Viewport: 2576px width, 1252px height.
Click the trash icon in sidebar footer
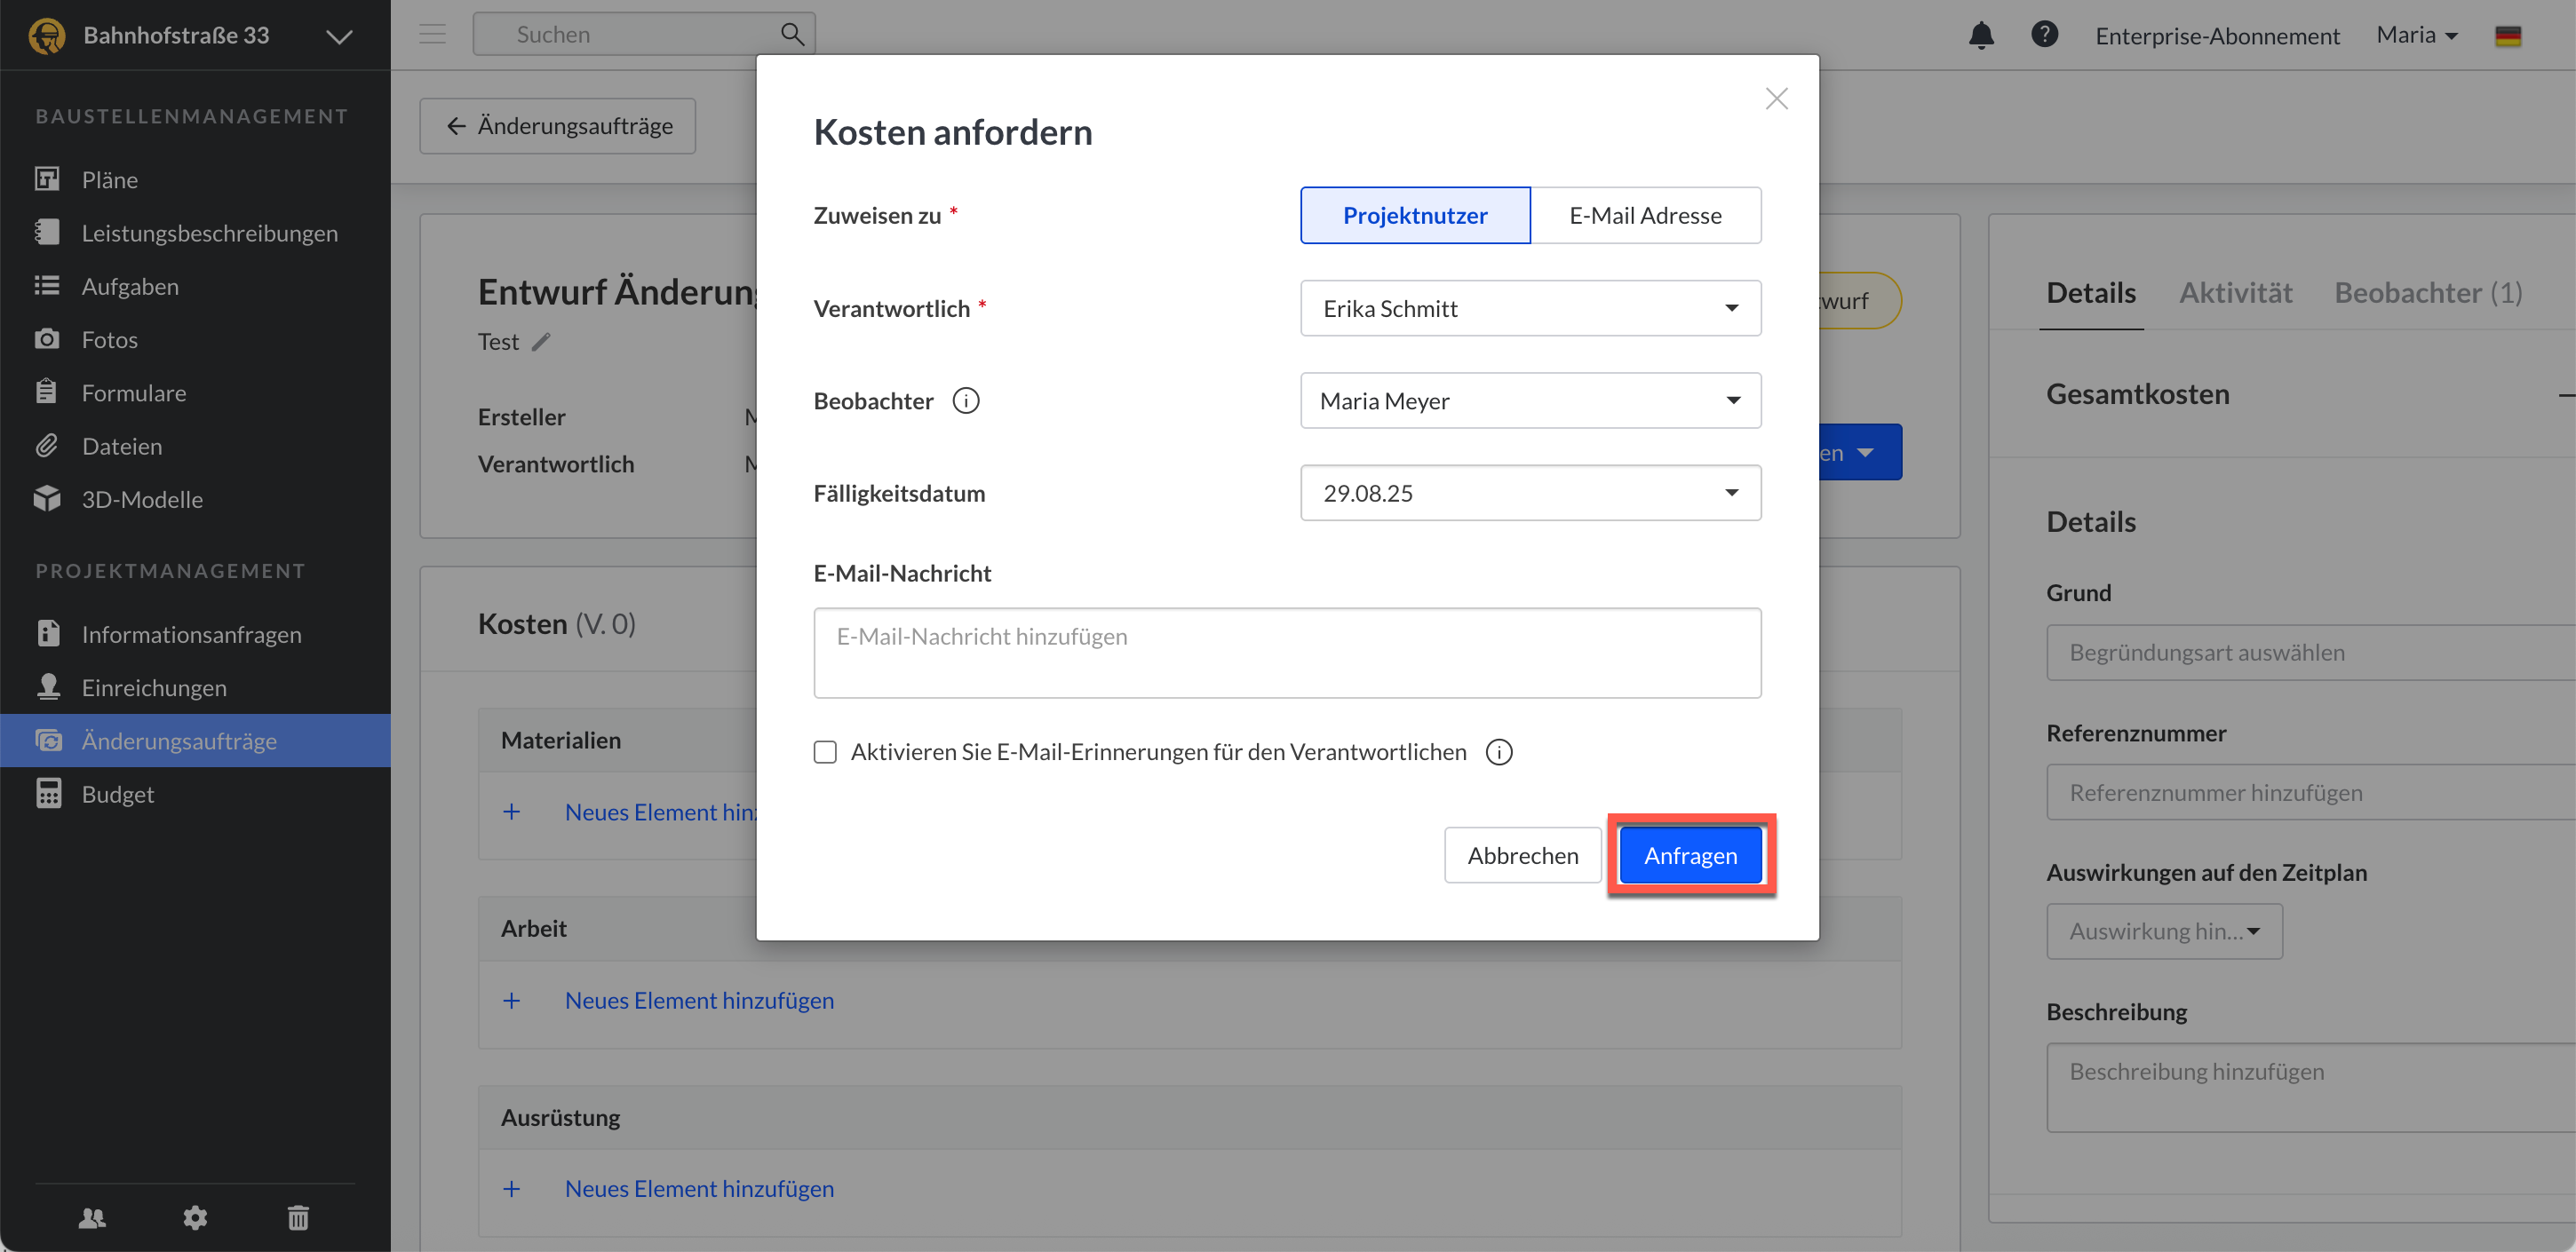pyautogui.click(x=298, y=1217)
